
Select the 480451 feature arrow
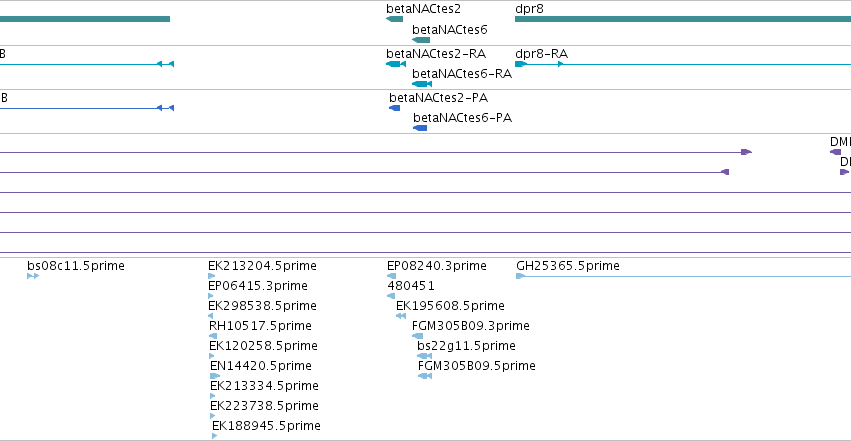click(391, 296)
